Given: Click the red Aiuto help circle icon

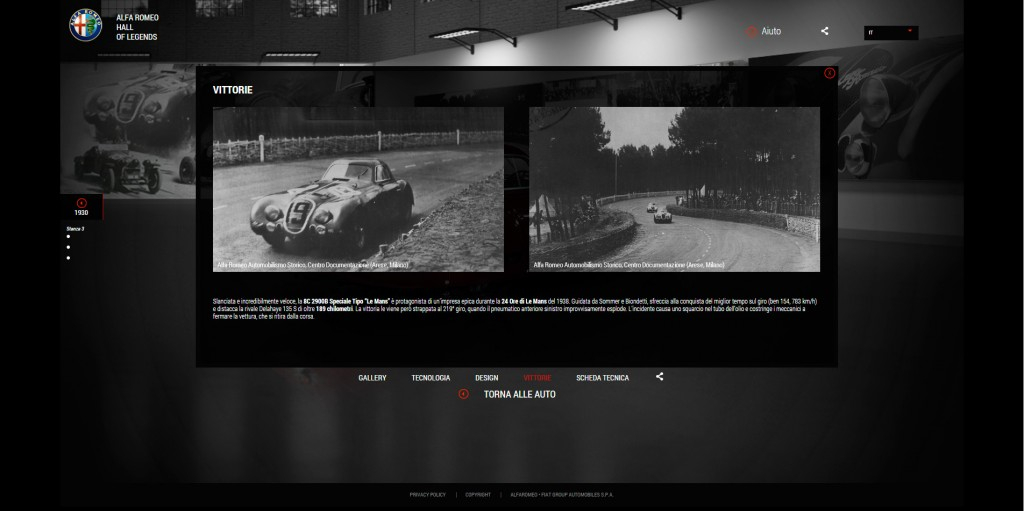Looking at the screenshot, I should 751,31.
